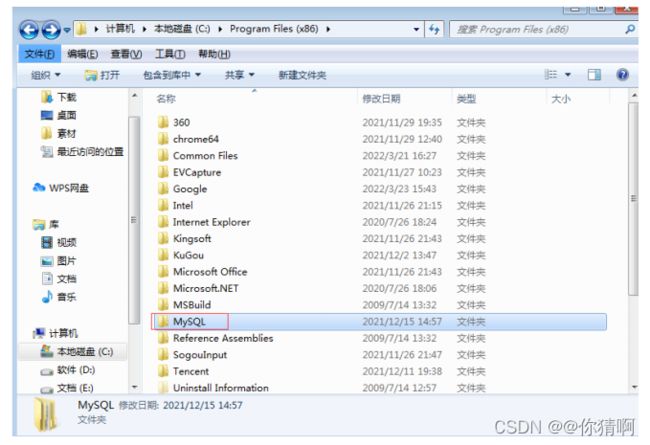This screenshot has height=445, width=650.
Task: Open the 编辑(E) menu
Action: click(82, 54)
